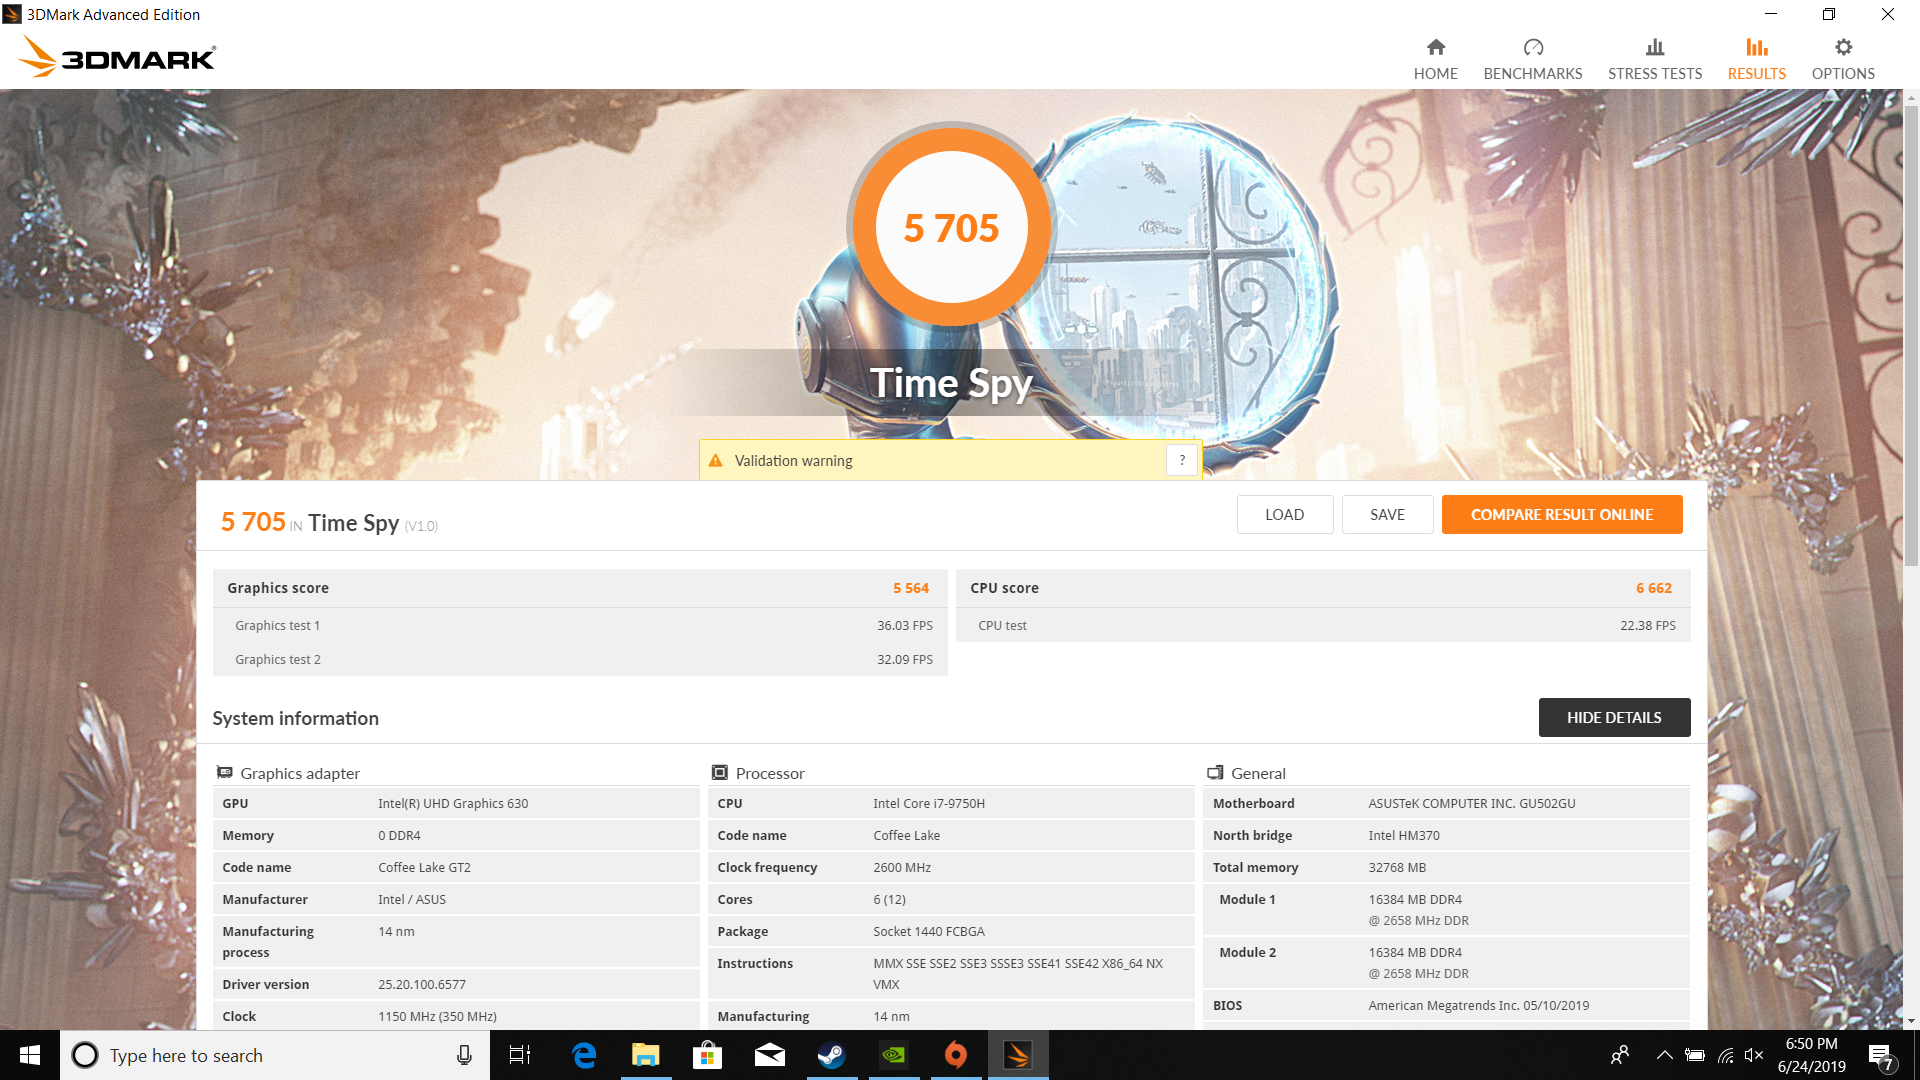Click the 3DMark vertical scrollbar
Image resolution: width=1920 pixels, height=1080 pixels.
[x=1911, y=337]
